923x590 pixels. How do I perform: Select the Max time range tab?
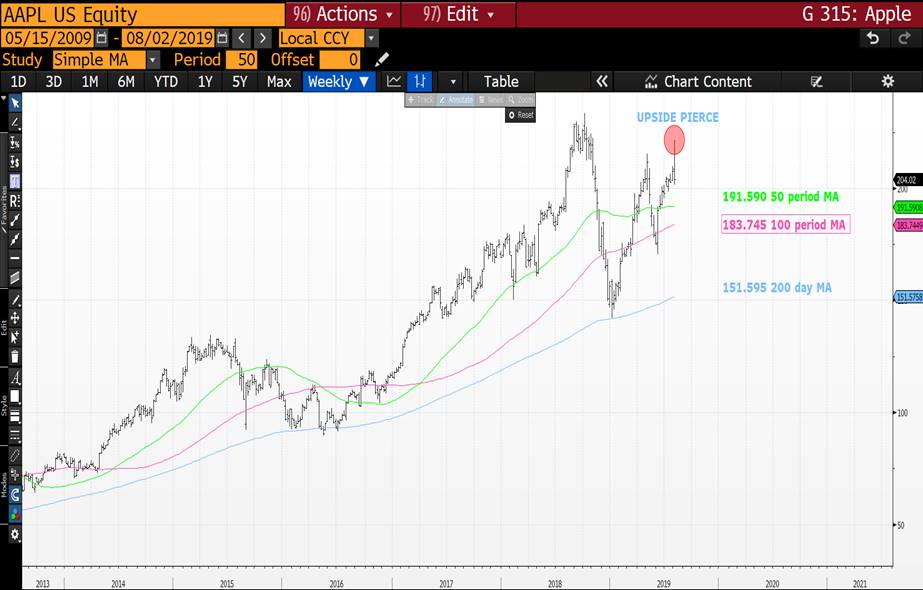coord(278,81)
